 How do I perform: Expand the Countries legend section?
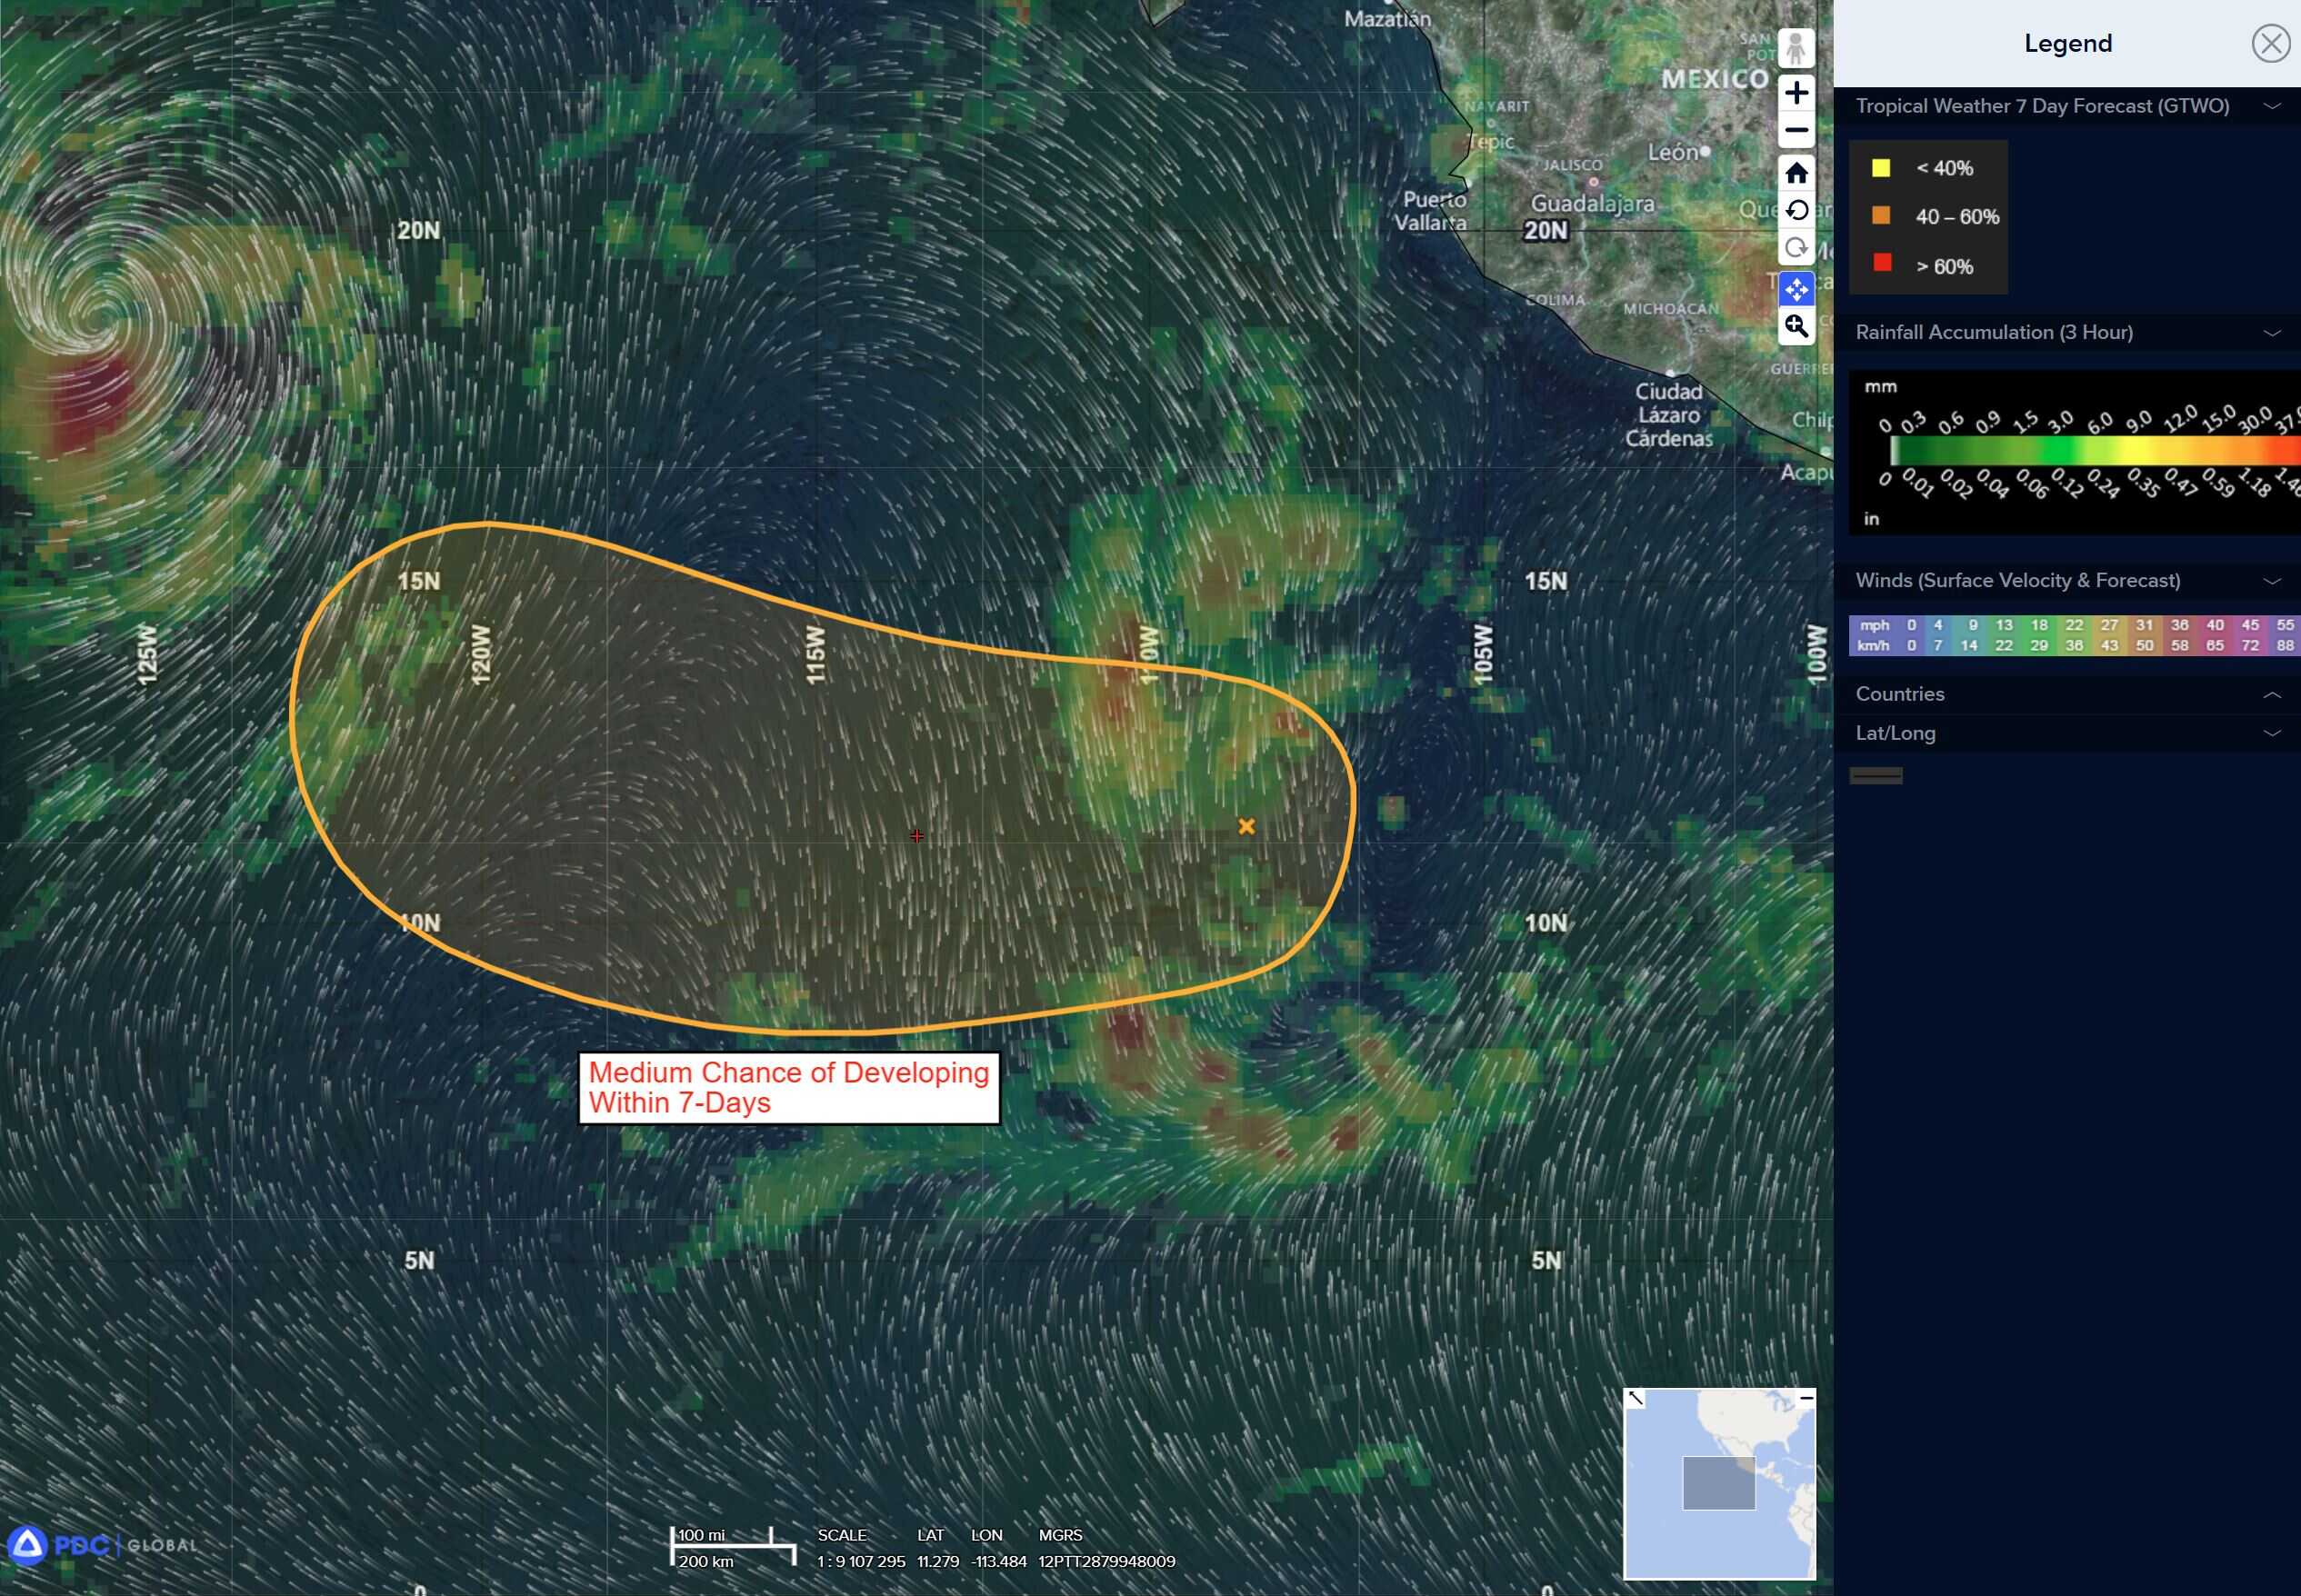(2271, 694)
